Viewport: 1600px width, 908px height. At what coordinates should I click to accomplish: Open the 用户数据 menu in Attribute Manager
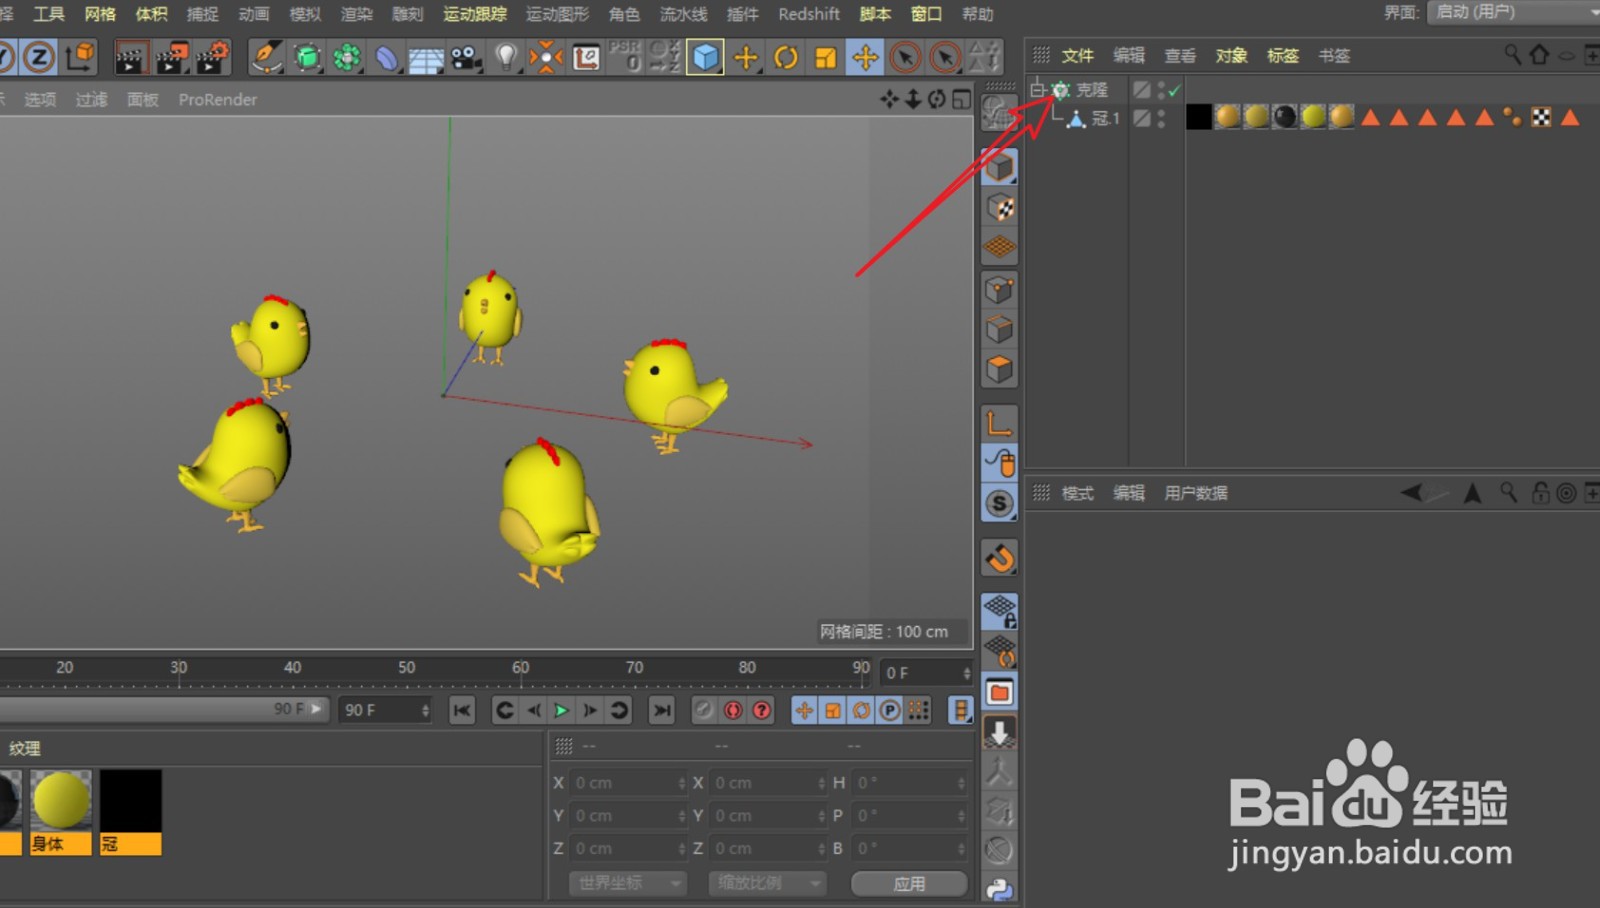click(x=1196, y=493)
